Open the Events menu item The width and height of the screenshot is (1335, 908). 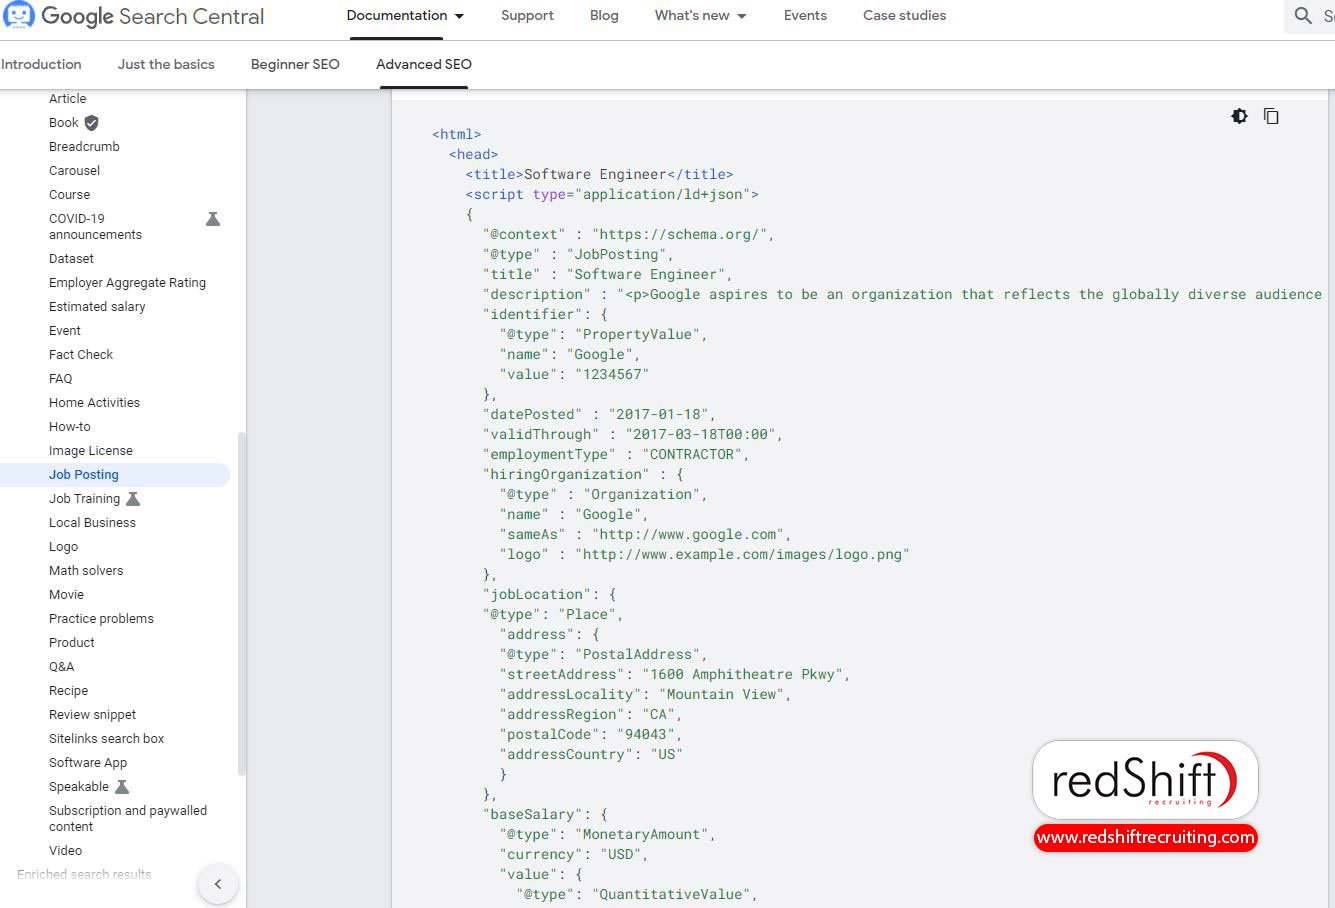(x=805, y=16)
